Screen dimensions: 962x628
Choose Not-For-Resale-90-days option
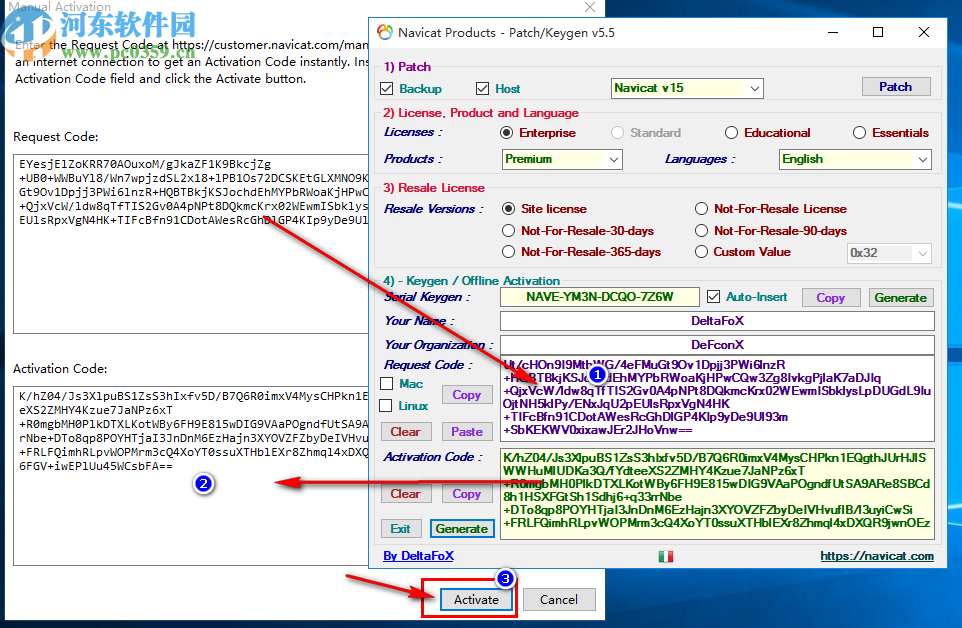(x=701, y=231)
